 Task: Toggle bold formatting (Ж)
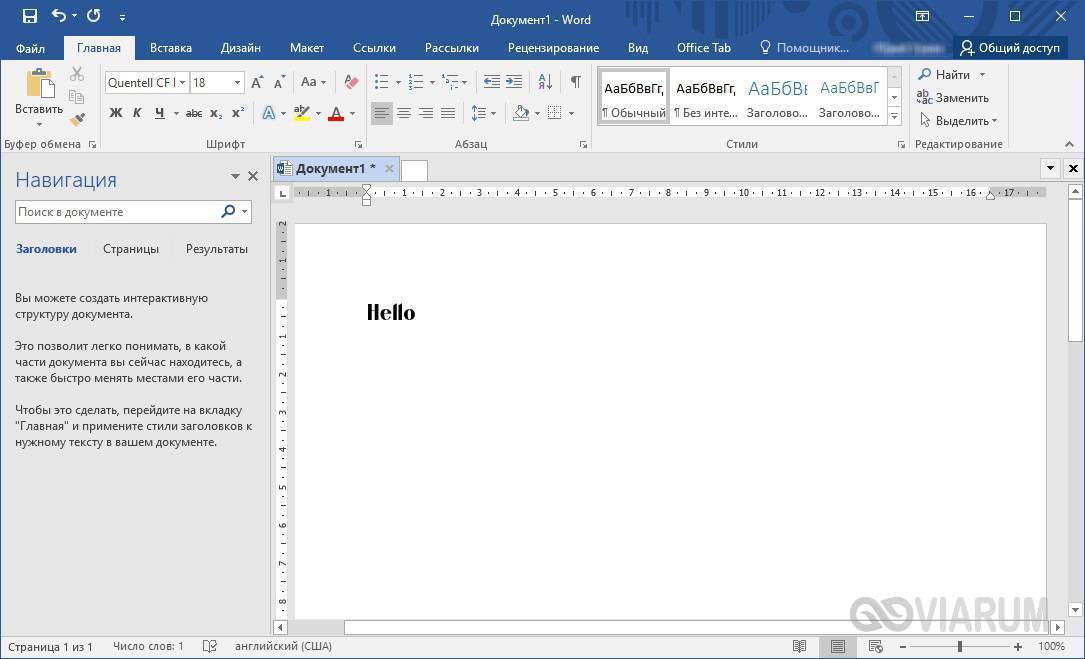(116, 113)
